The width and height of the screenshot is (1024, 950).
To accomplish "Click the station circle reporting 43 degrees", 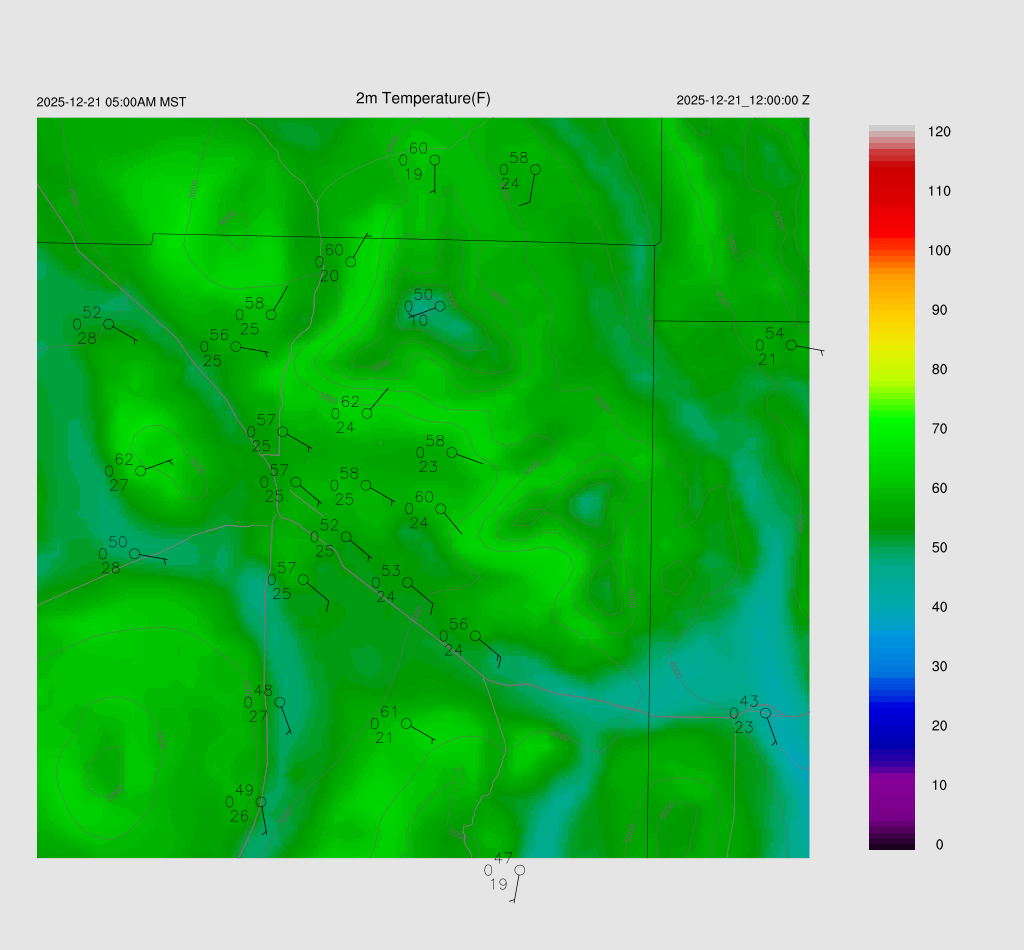I will coord(765,713).
